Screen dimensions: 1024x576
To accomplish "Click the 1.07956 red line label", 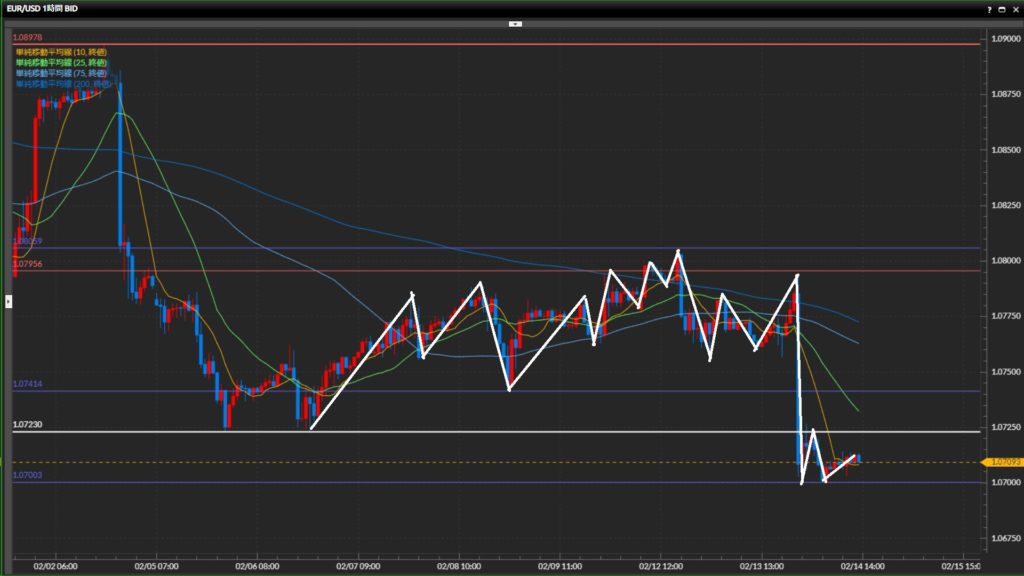I will click(27, 264).
